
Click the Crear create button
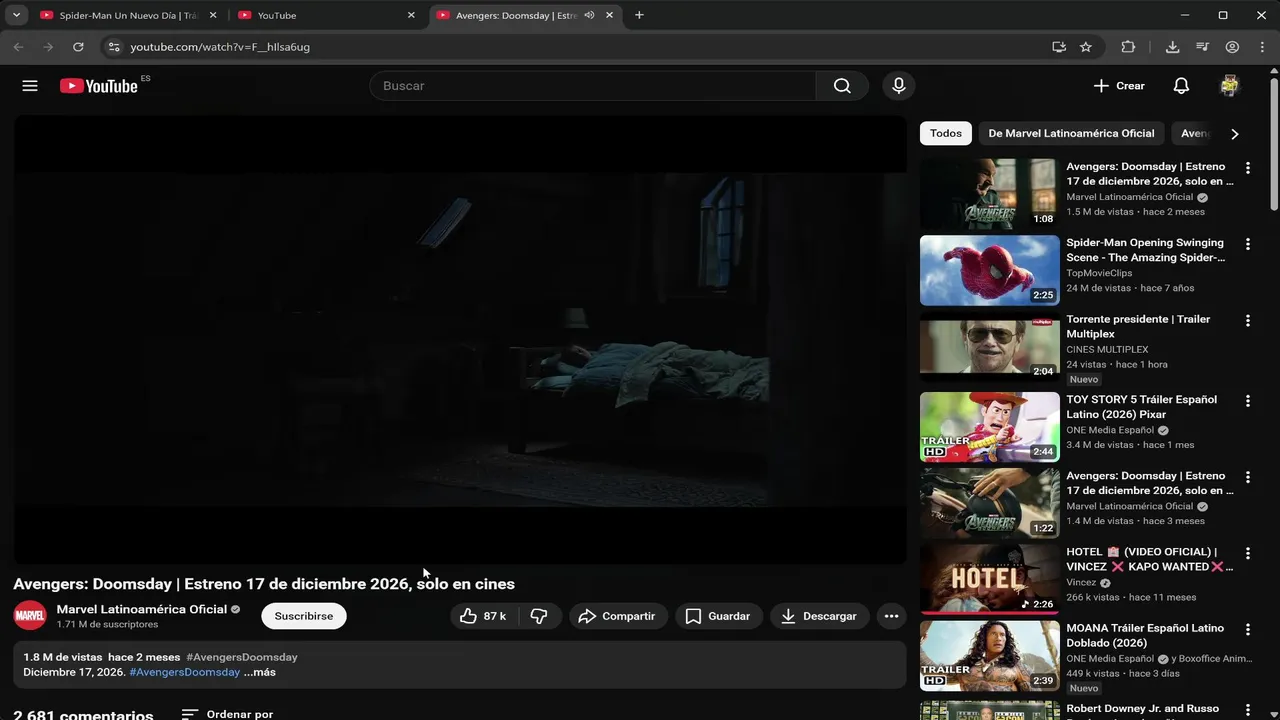tap(1119, 86)
